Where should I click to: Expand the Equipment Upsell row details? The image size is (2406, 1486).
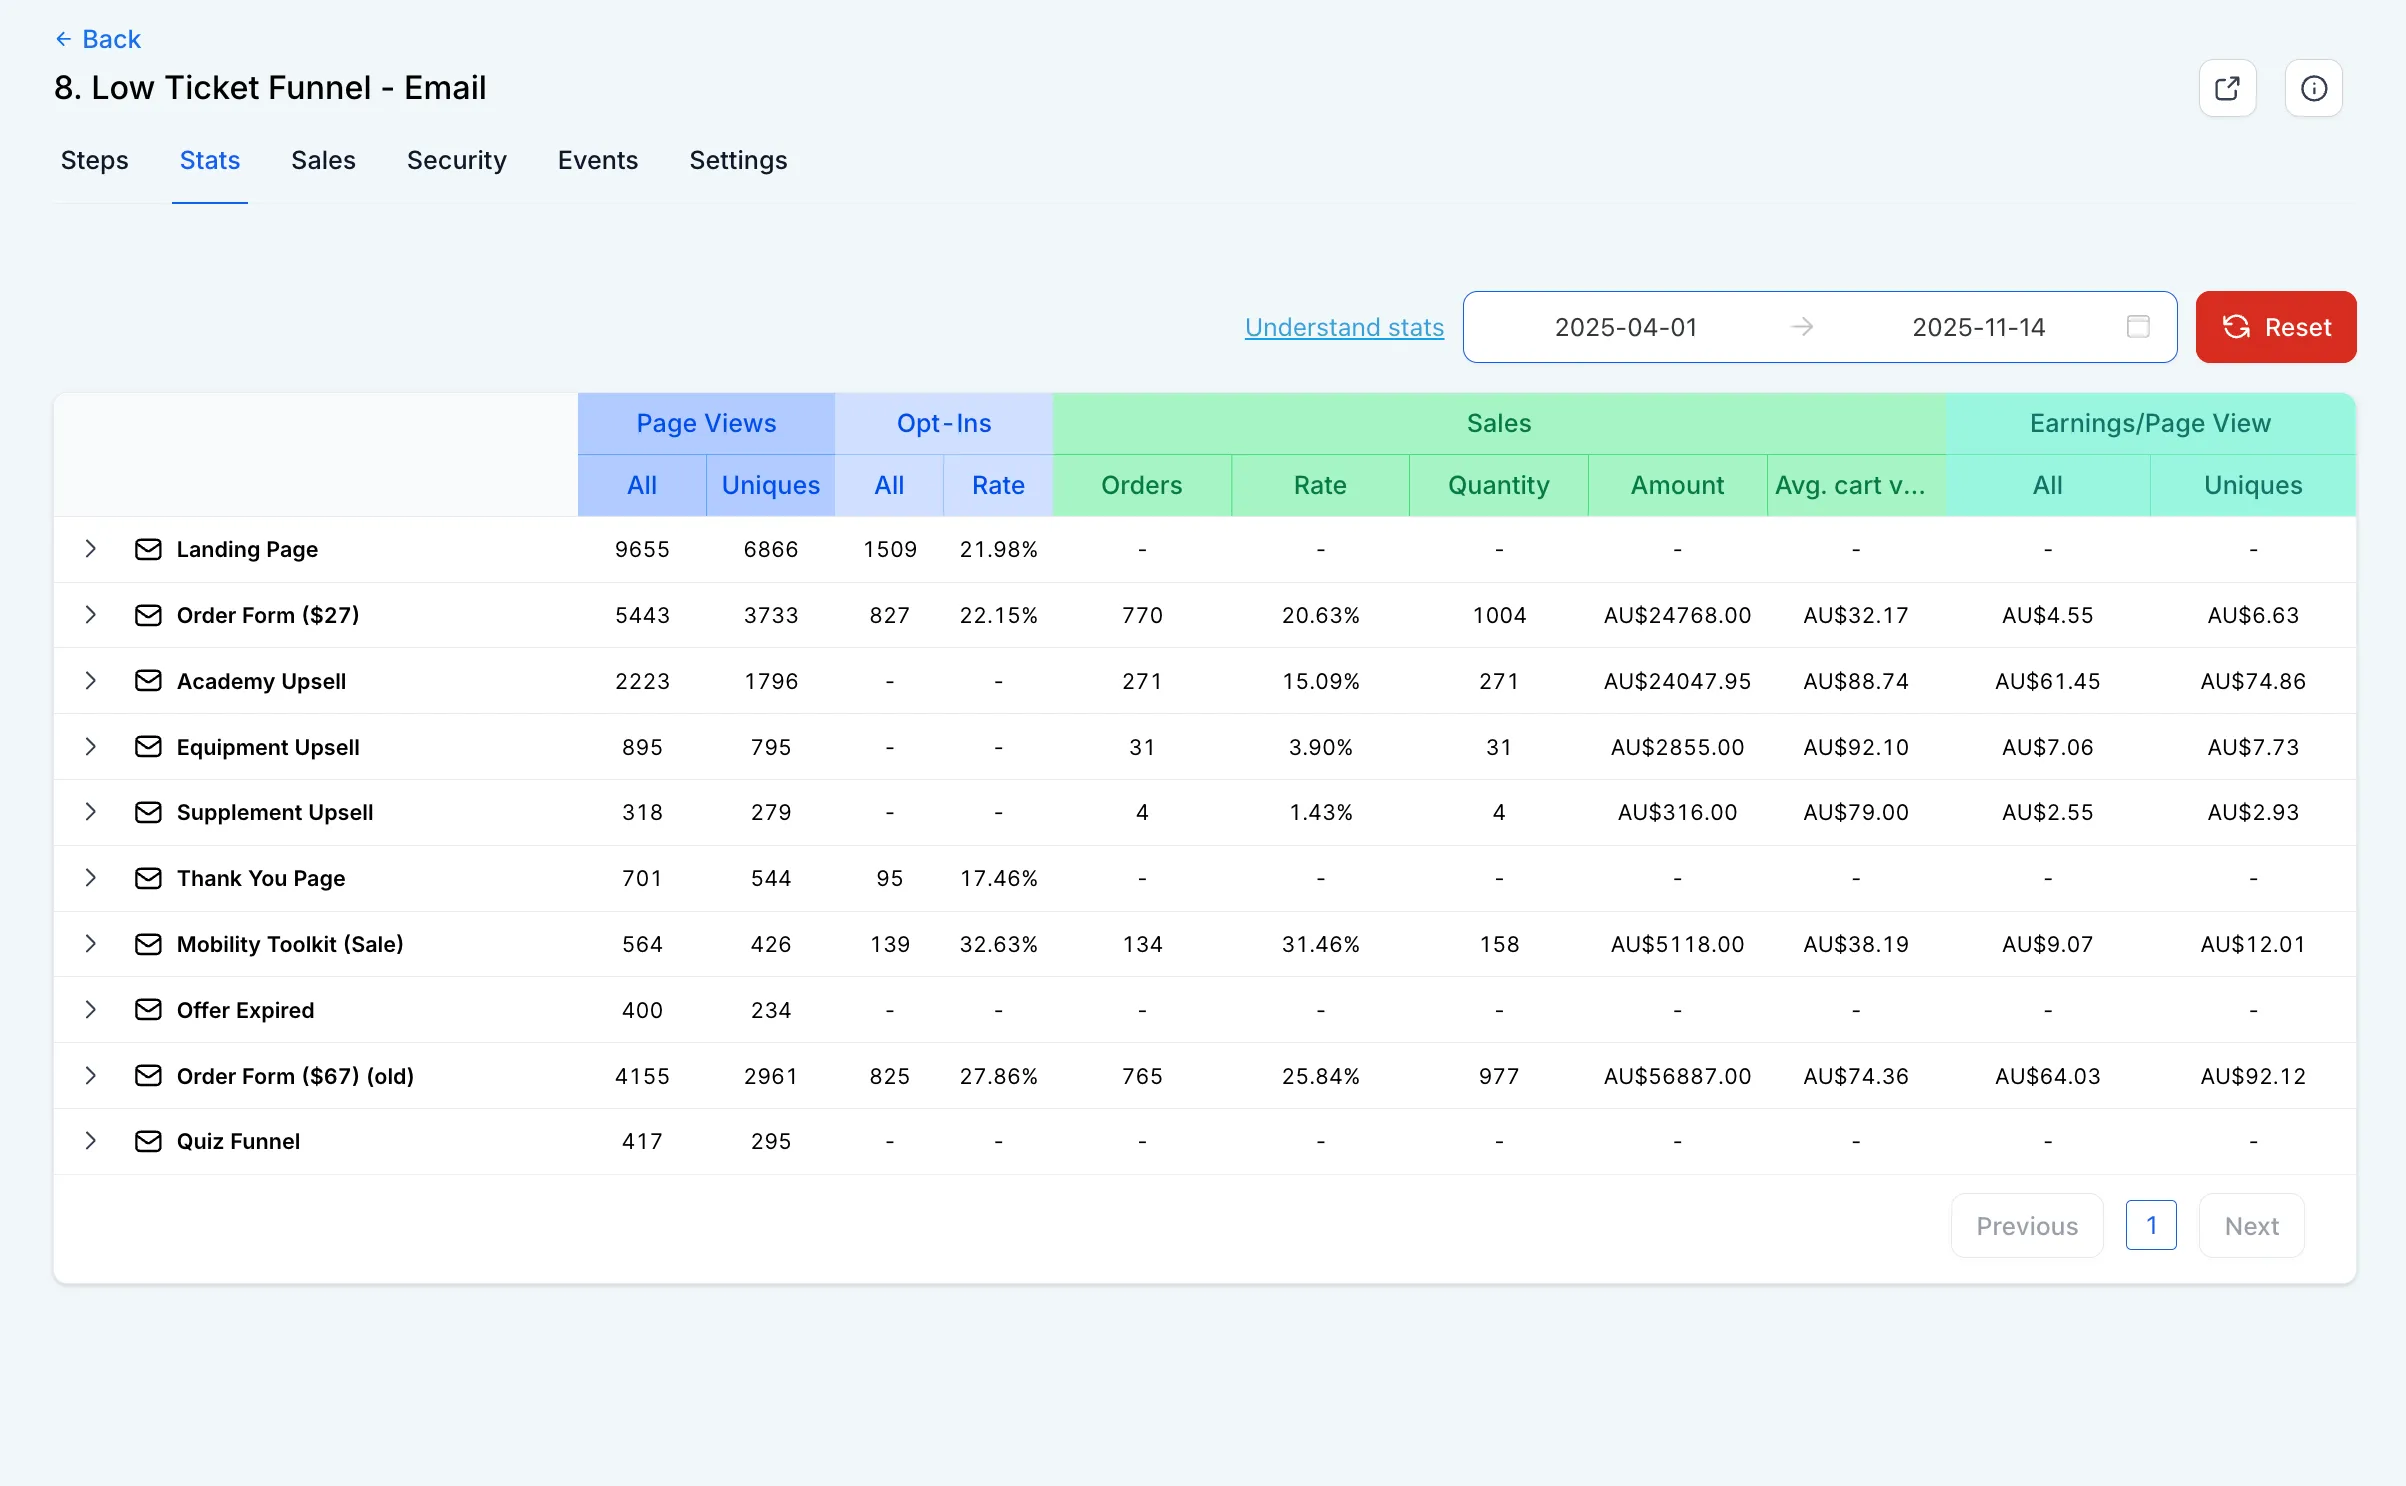pos(91,747)
